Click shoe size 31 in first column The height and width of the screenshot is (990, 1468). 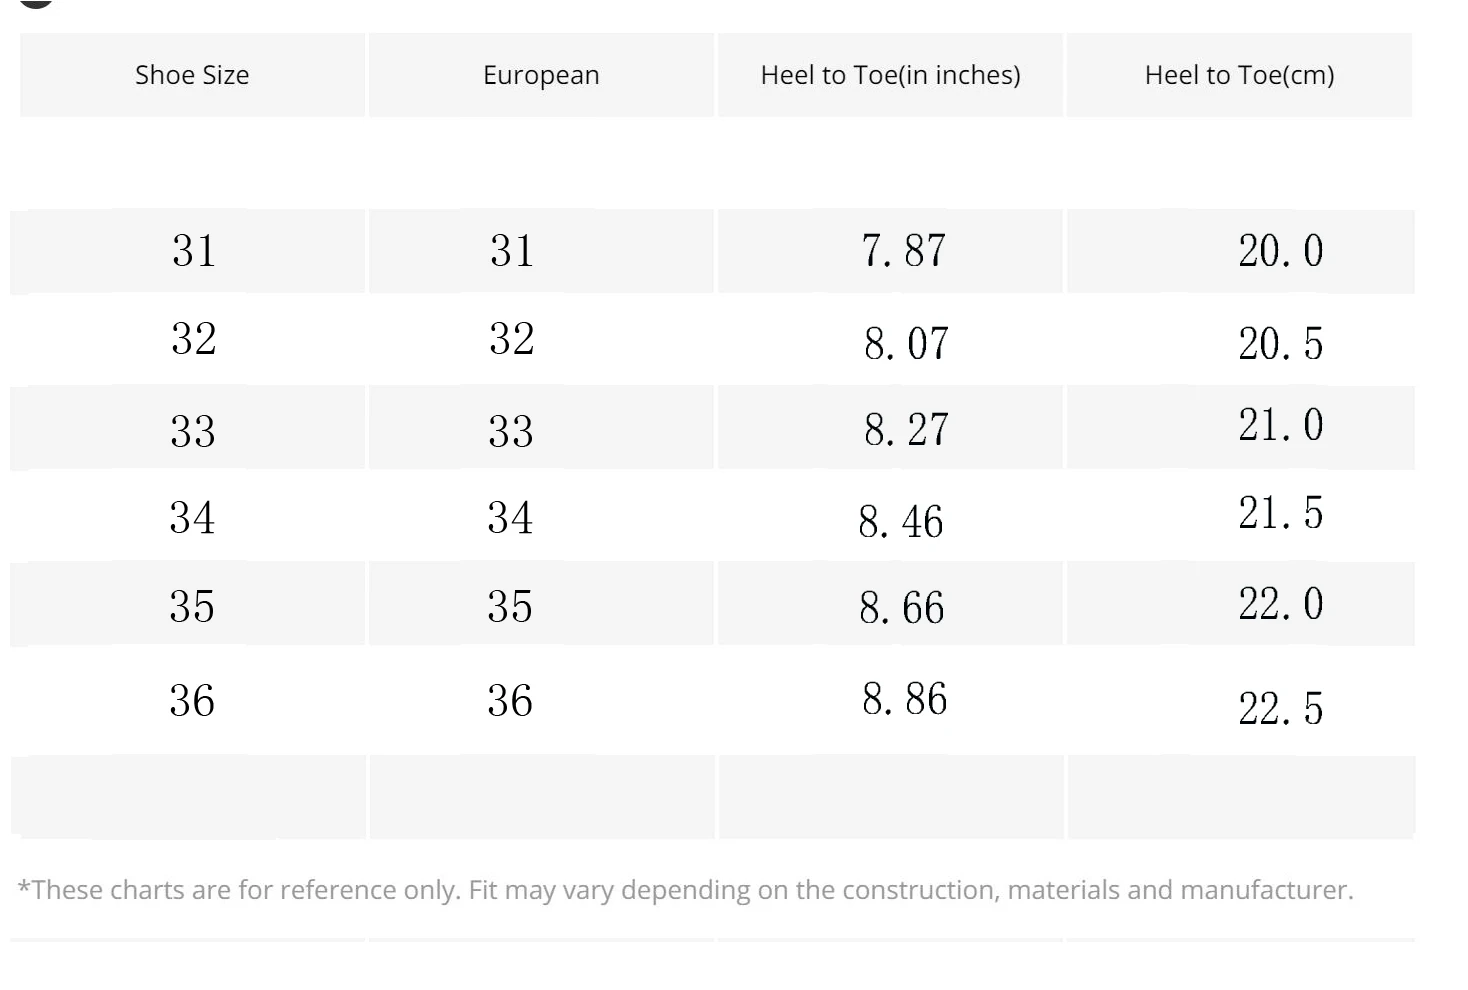tap(193, 251)
